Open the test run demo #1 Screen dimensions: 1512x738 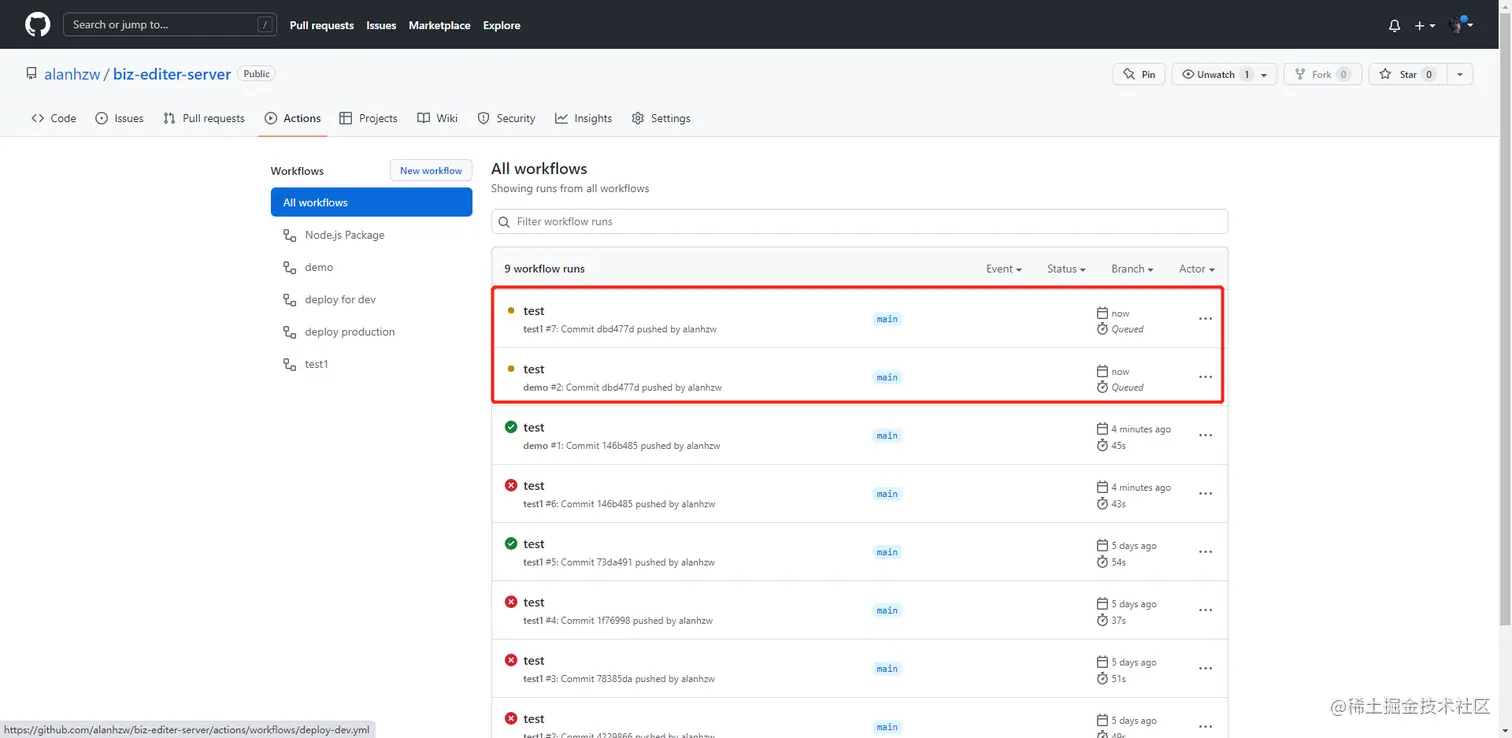[x=534, y=427]
